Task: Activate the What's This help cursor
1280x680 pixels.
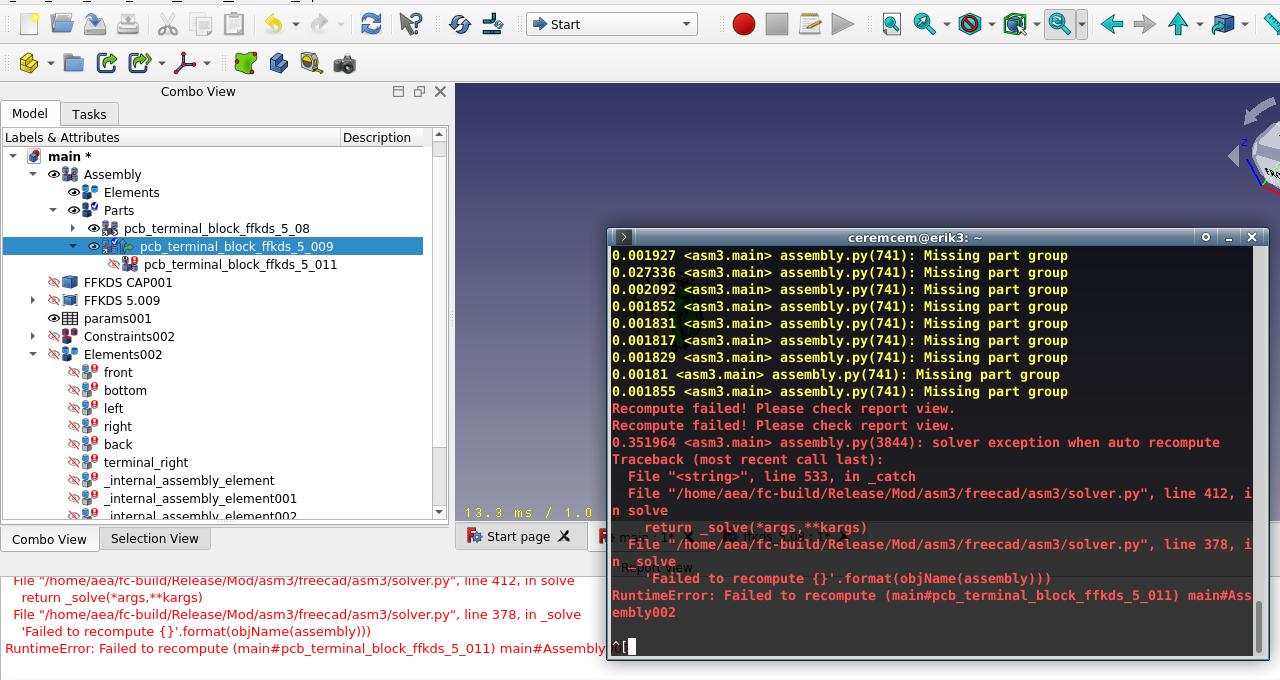Action: [410, 23]
